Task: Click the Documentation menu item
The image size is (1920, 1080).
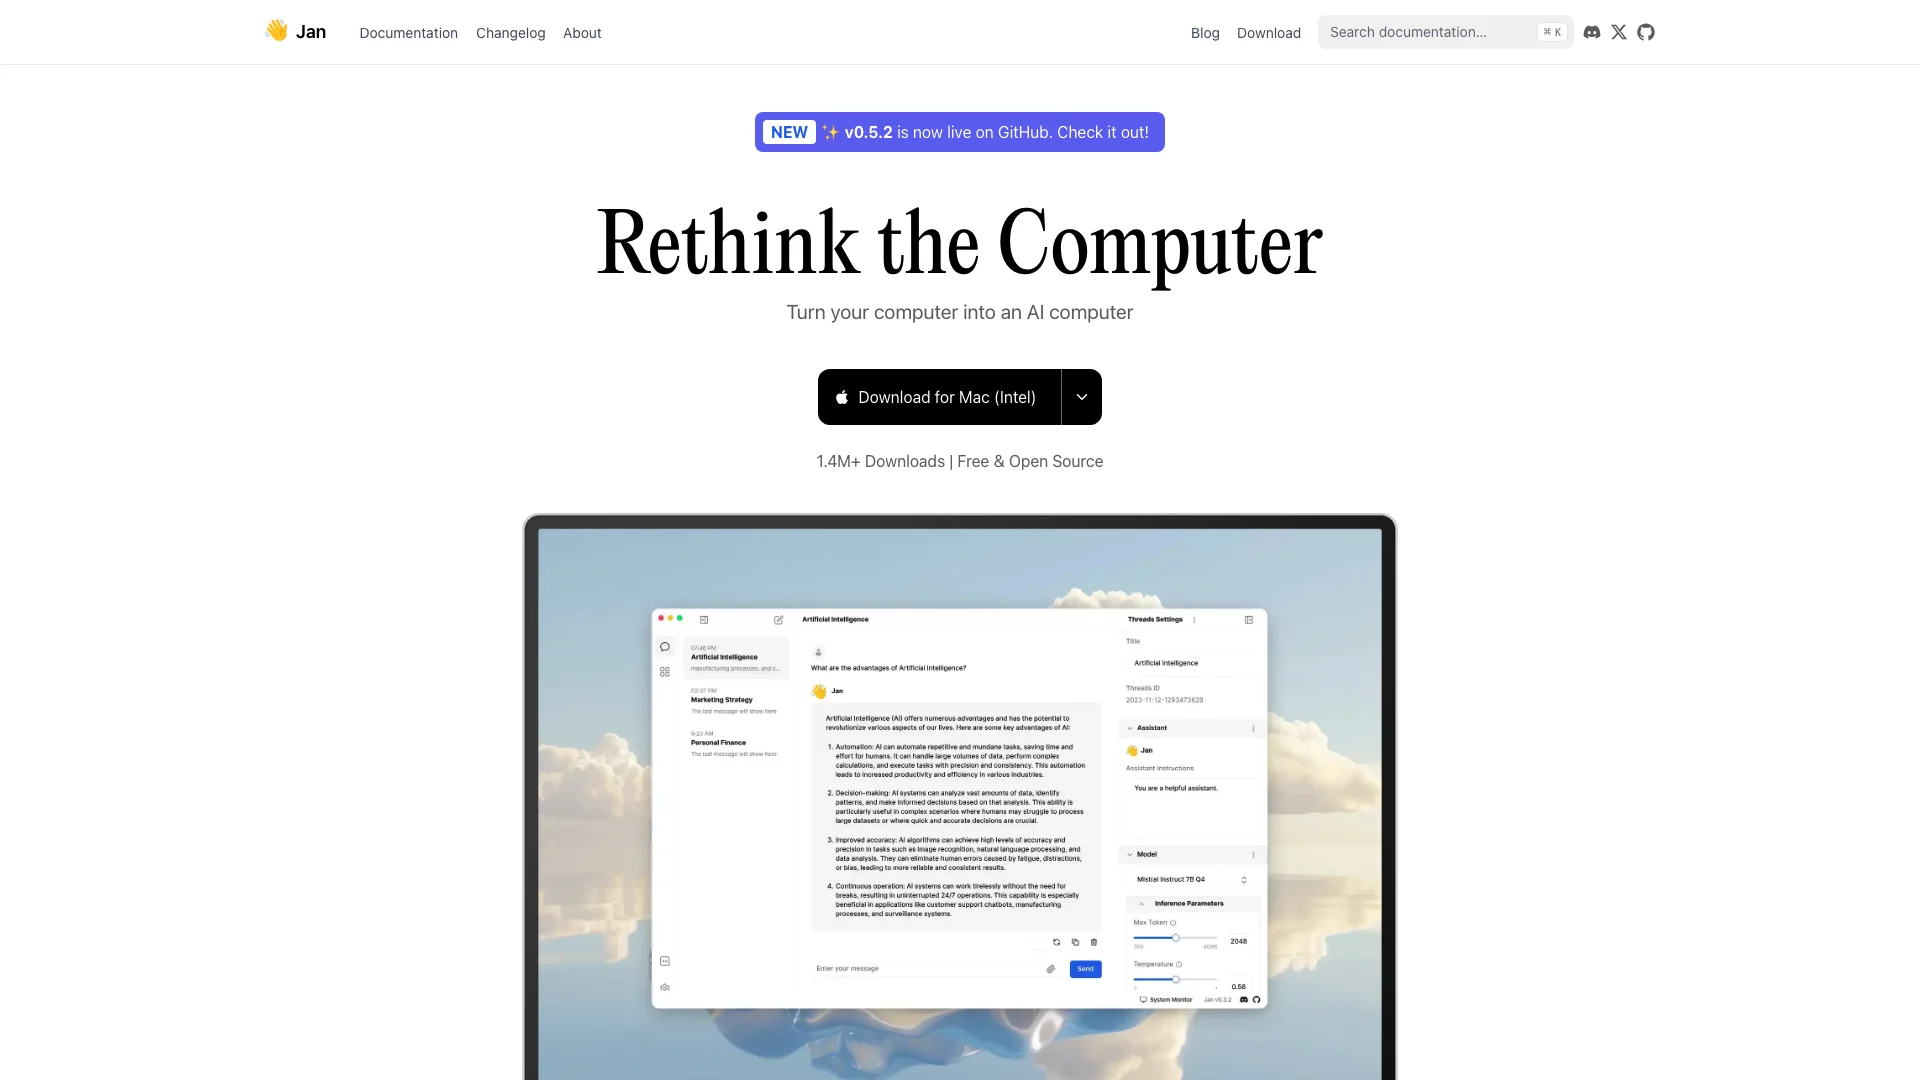Action: click(407, 32)
